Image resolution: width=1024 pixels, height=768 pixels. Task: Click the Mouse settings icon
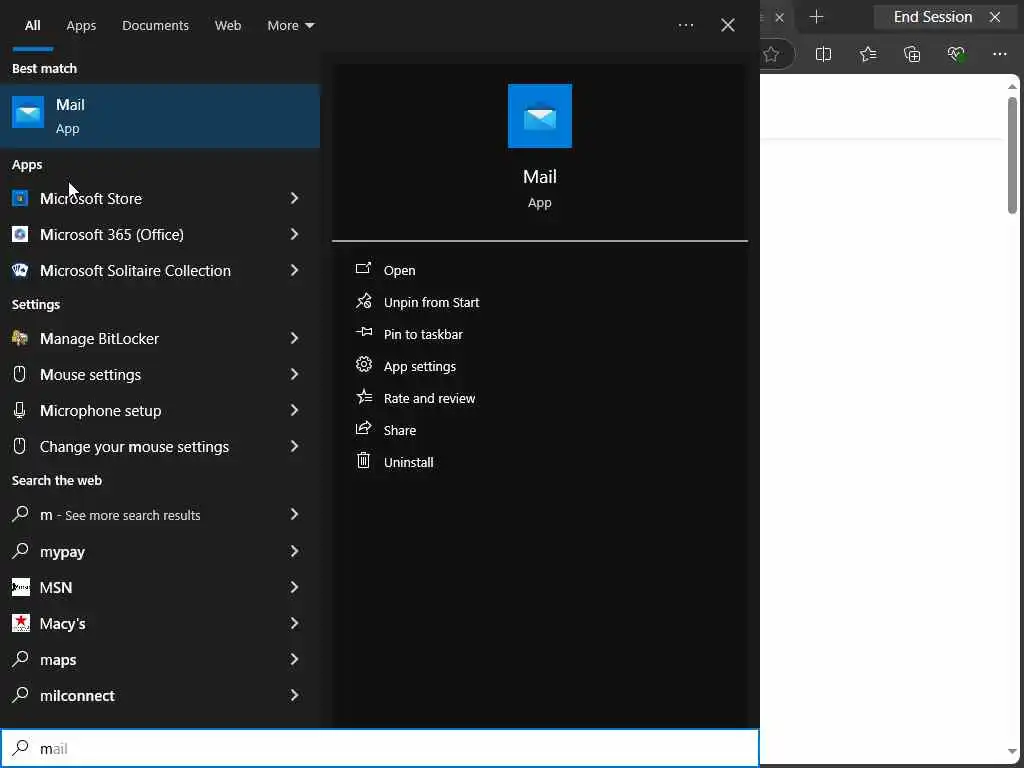tap(20, 374)
